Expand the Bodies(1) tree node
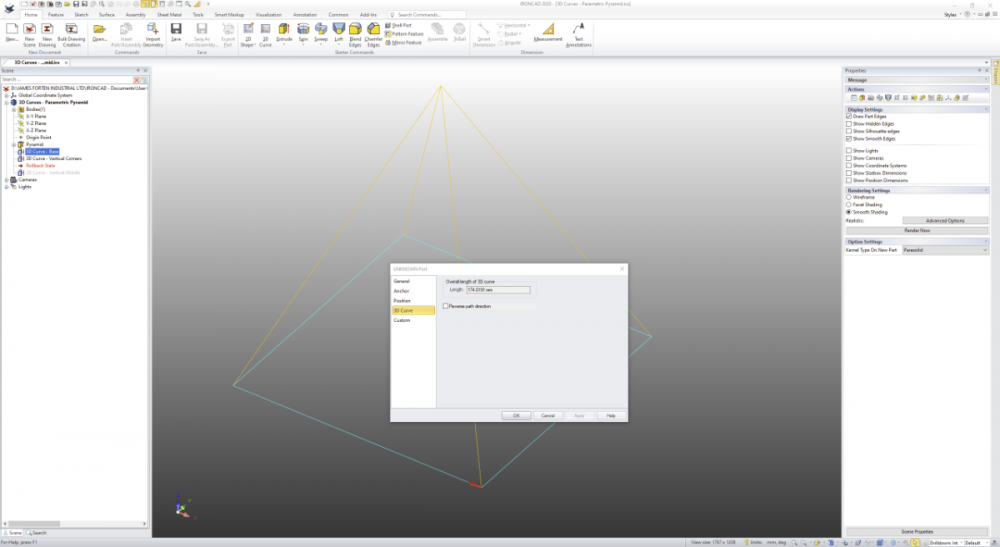 pyautogui.click(x=13, y=109)
